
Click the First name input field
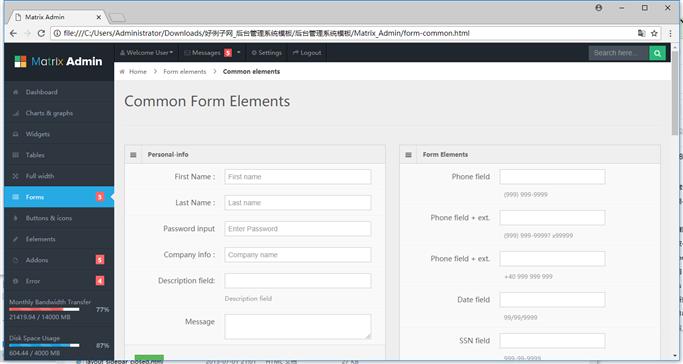tap(298, 177)
